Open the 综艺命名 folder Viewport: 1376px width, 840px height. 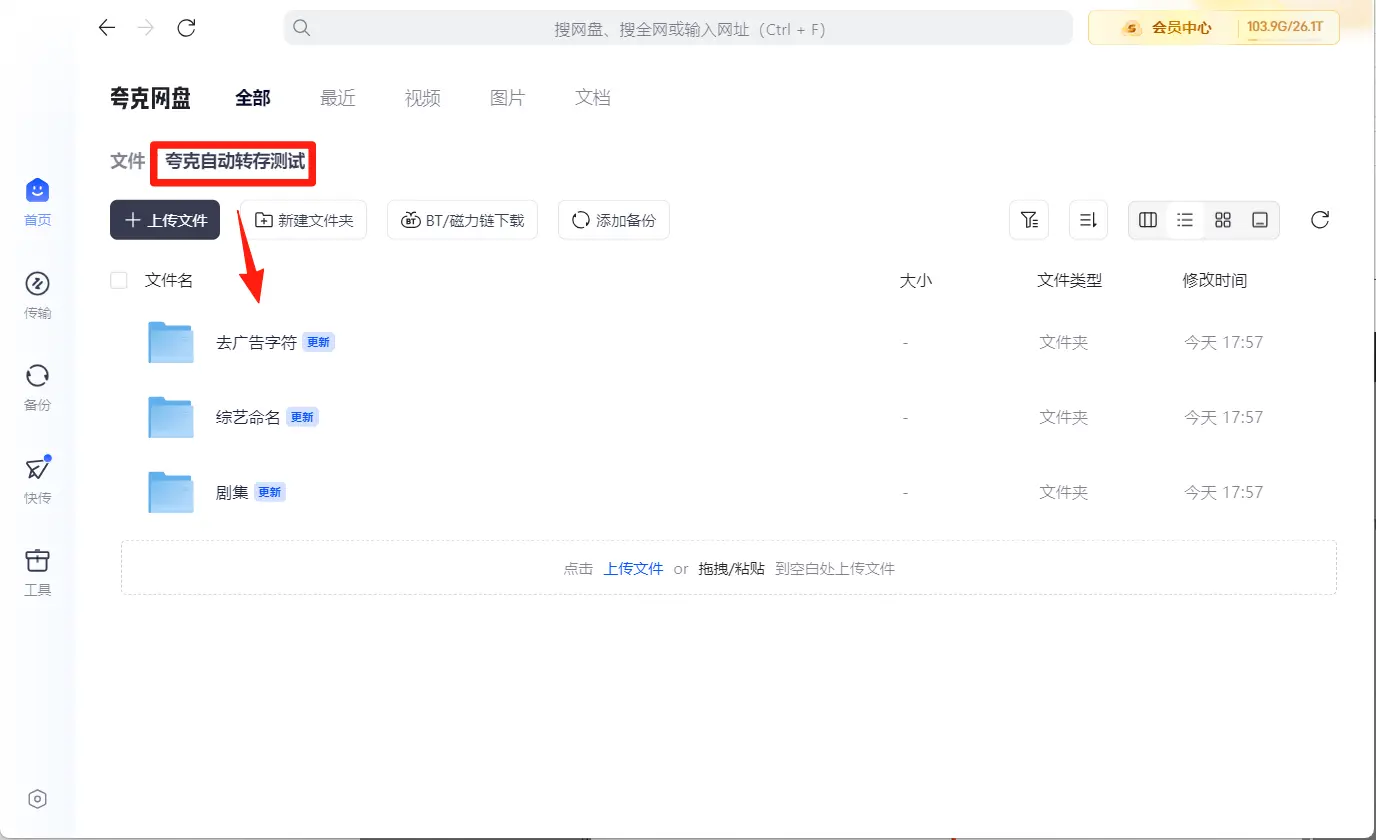248,417
